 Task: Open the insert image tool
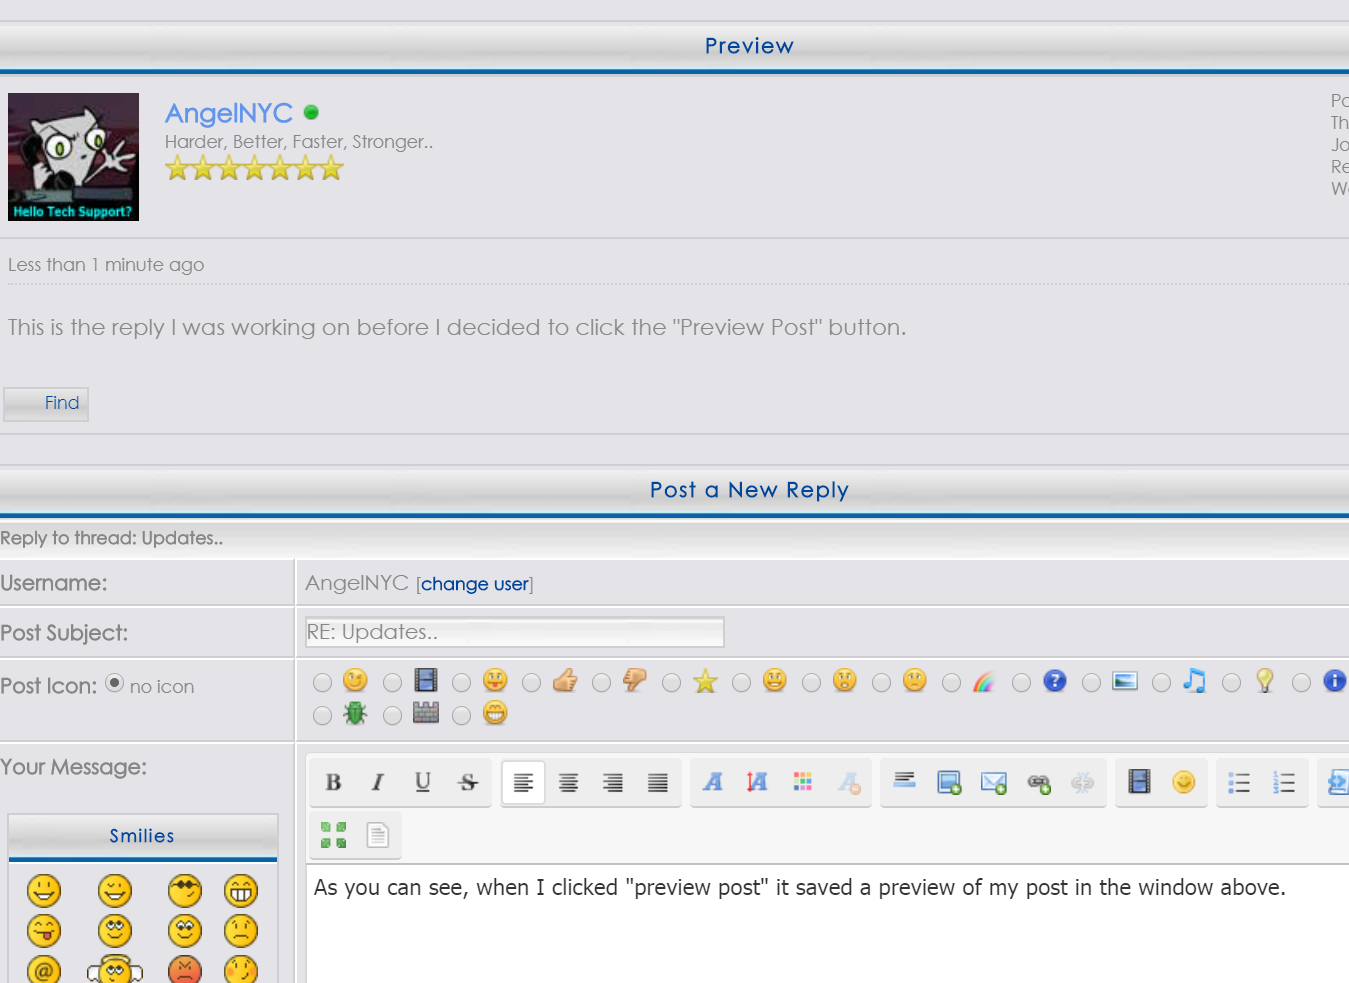pos(948,782)
